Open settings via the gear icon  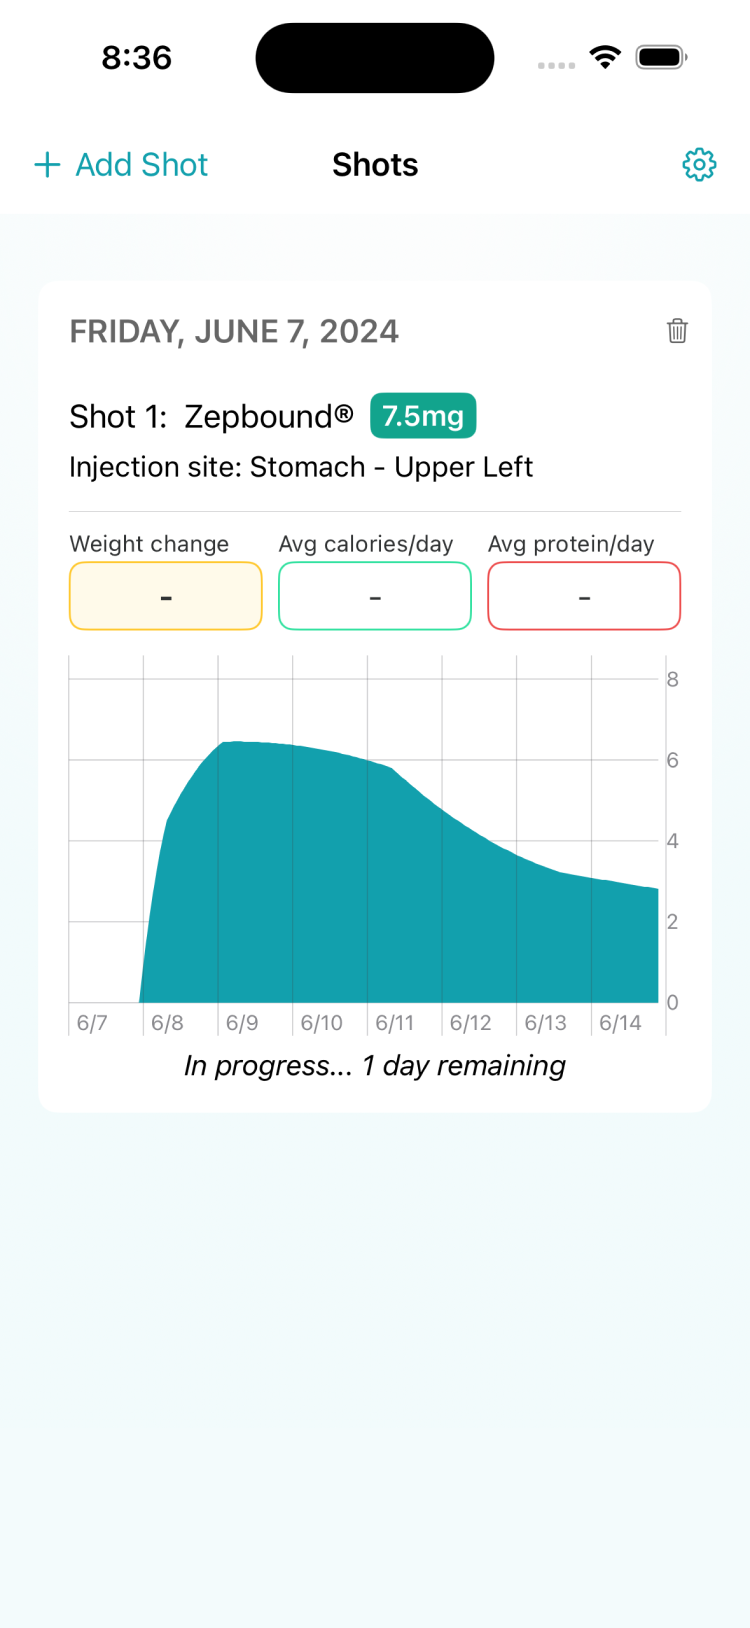(x=699, y=165)
